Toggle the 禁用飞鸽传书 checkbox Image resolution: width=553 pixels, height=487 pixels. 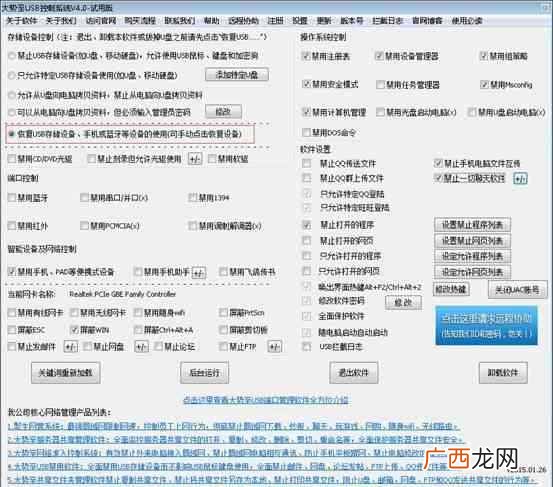(223, 272)
